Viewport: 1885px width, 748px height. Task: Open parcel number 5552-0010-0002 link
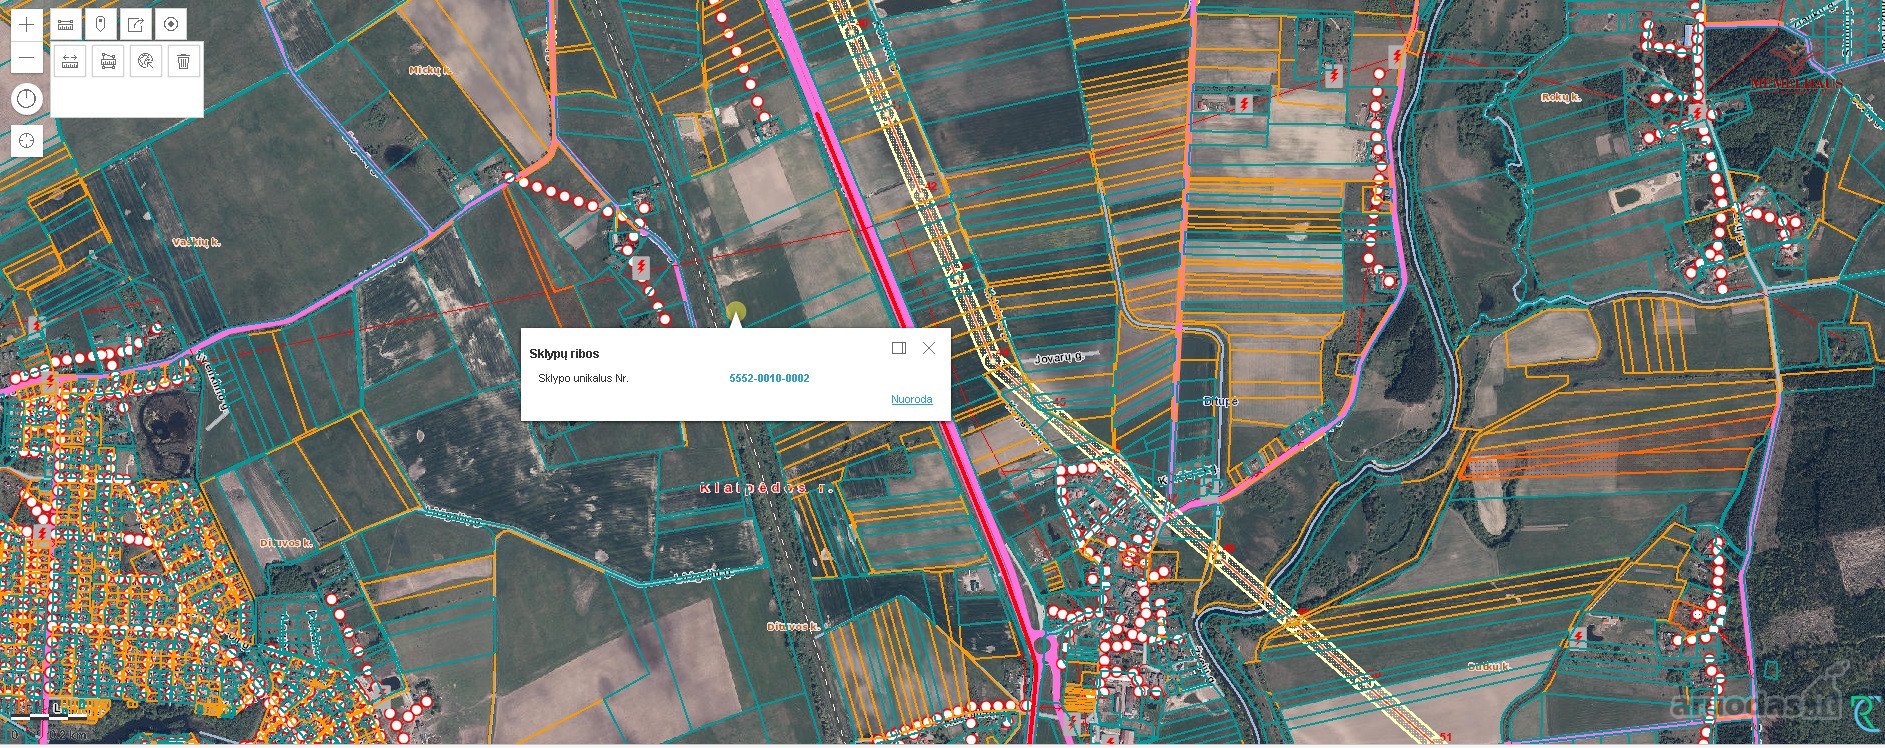pos(769,378)
